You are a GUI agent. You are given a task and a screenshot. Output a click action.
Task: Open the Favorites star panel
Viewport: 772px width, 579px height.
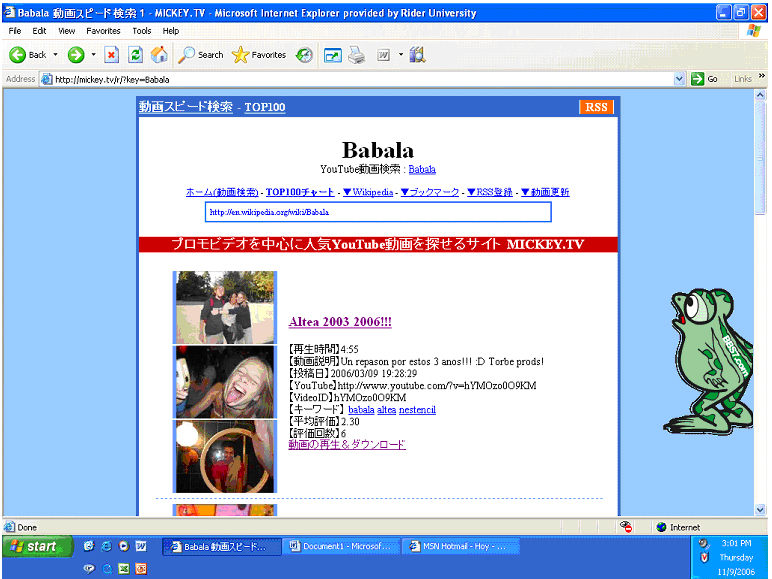[258, 55]
